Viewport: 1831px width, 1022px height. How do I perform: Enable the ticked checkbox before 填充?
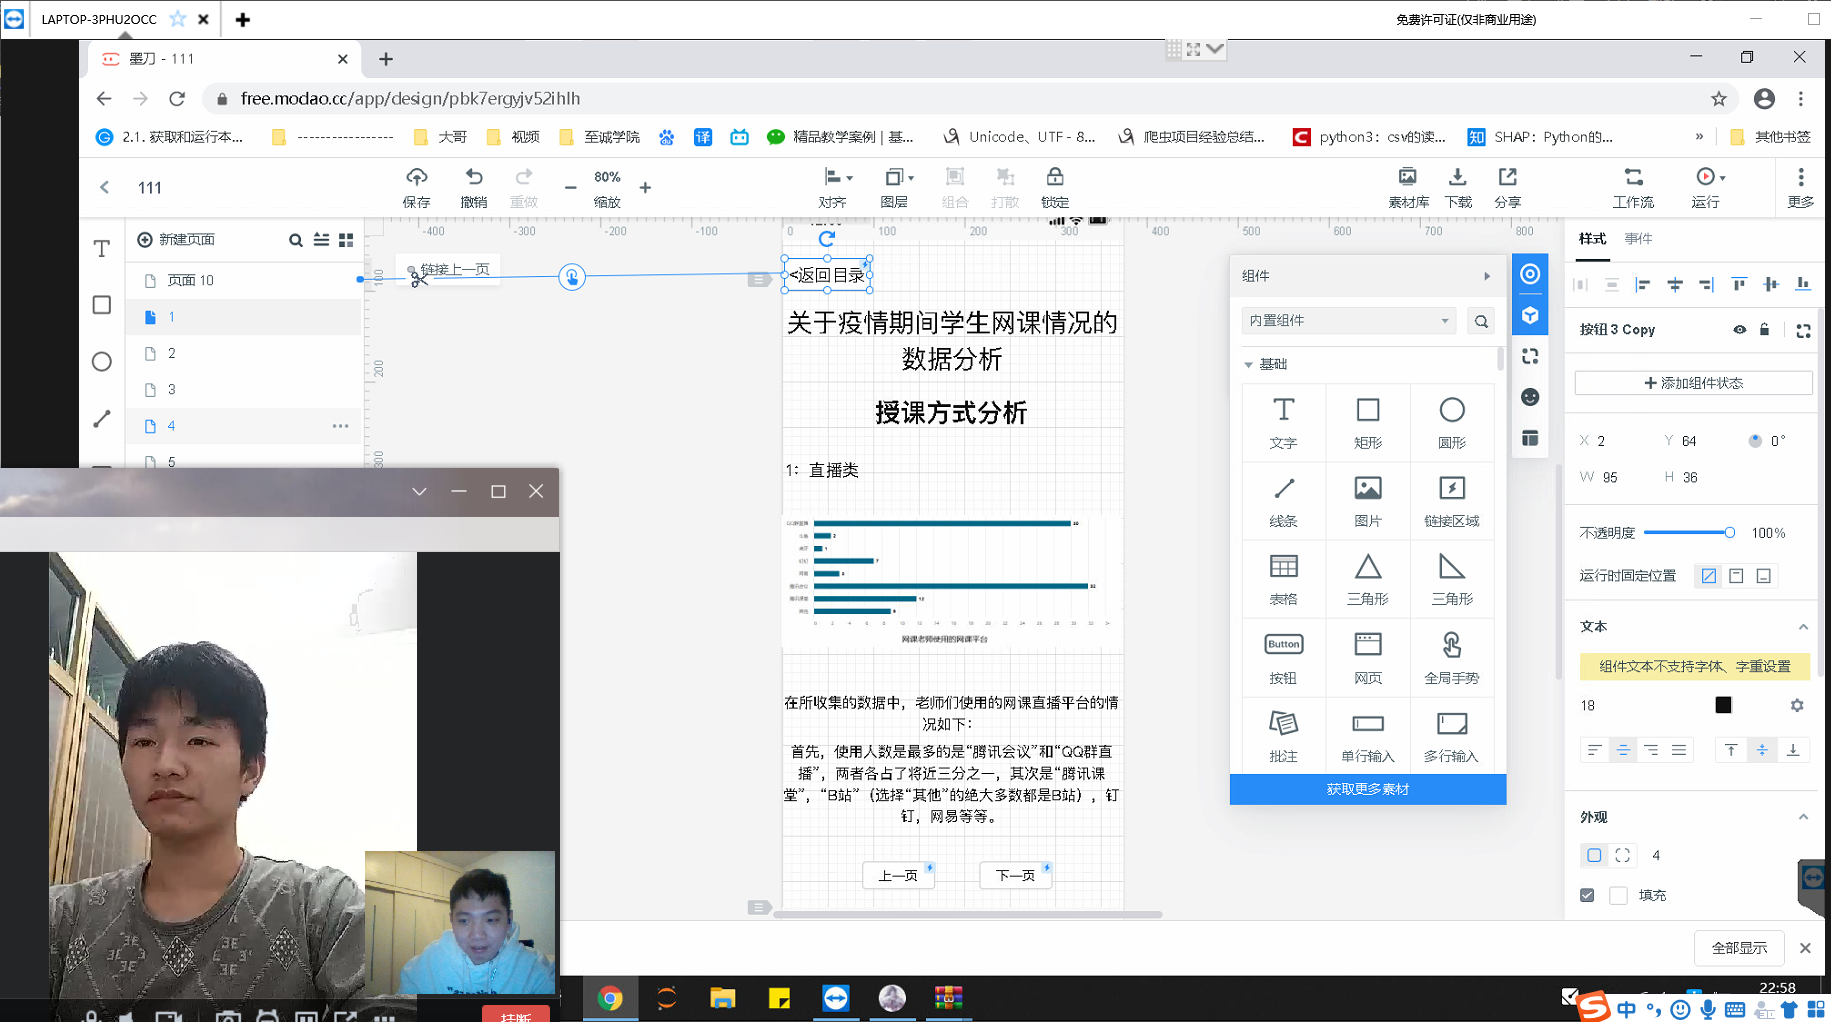click(x=1587, y=895)
